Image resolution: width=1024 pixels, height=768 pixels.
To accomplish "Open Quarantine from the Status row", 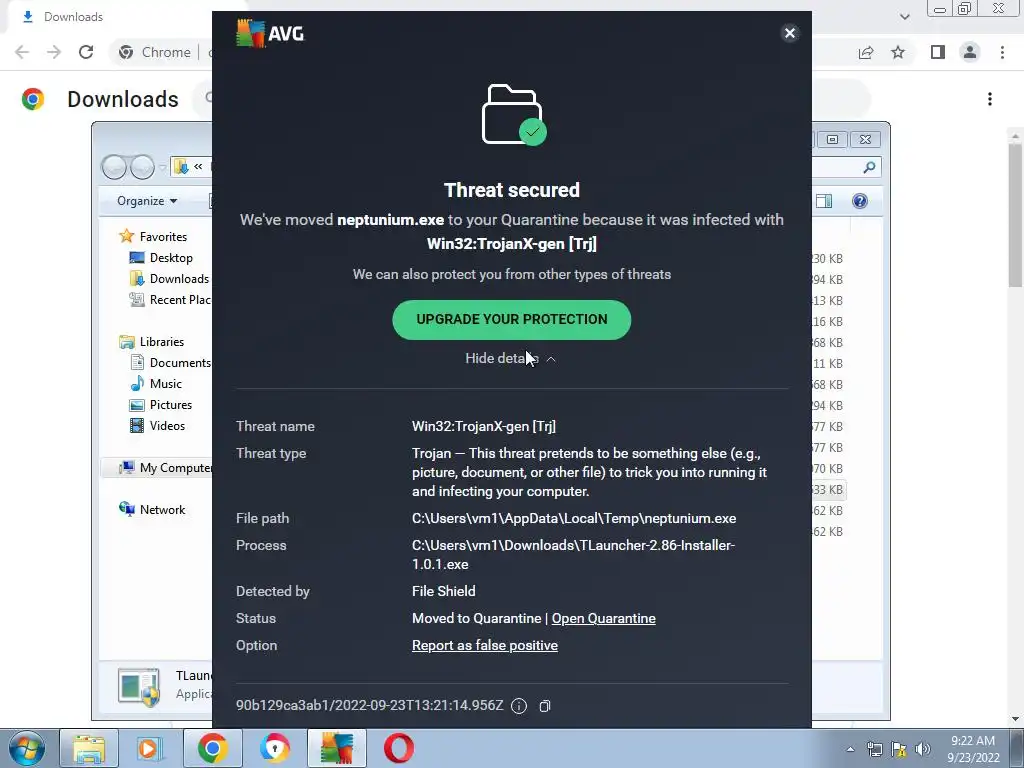I will pos(603,618).
